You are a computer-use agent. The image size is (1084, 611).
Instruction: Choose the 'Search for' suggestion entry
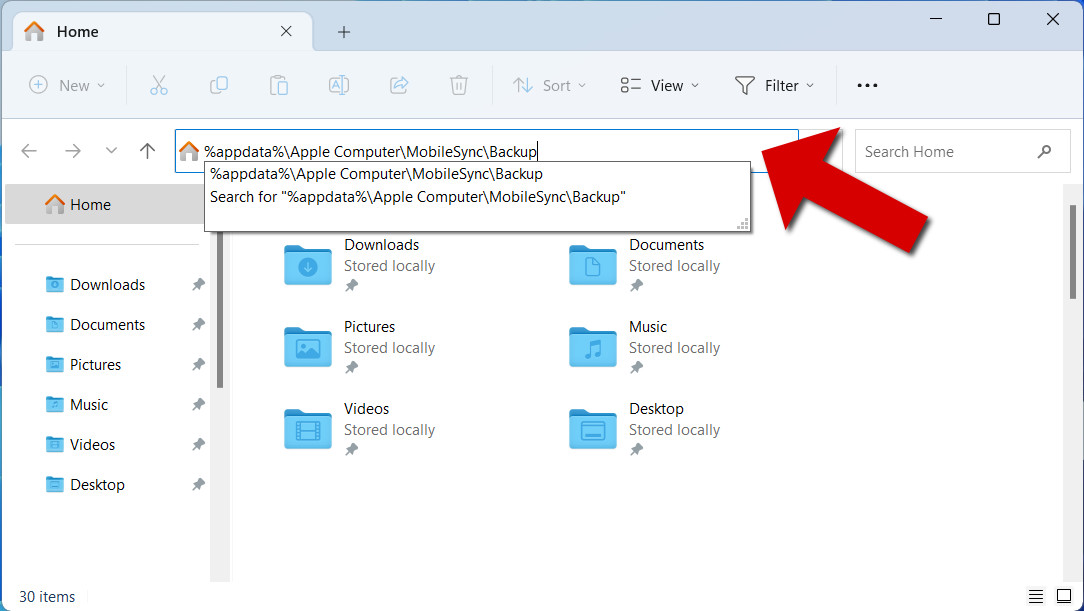tap(477, 197)
